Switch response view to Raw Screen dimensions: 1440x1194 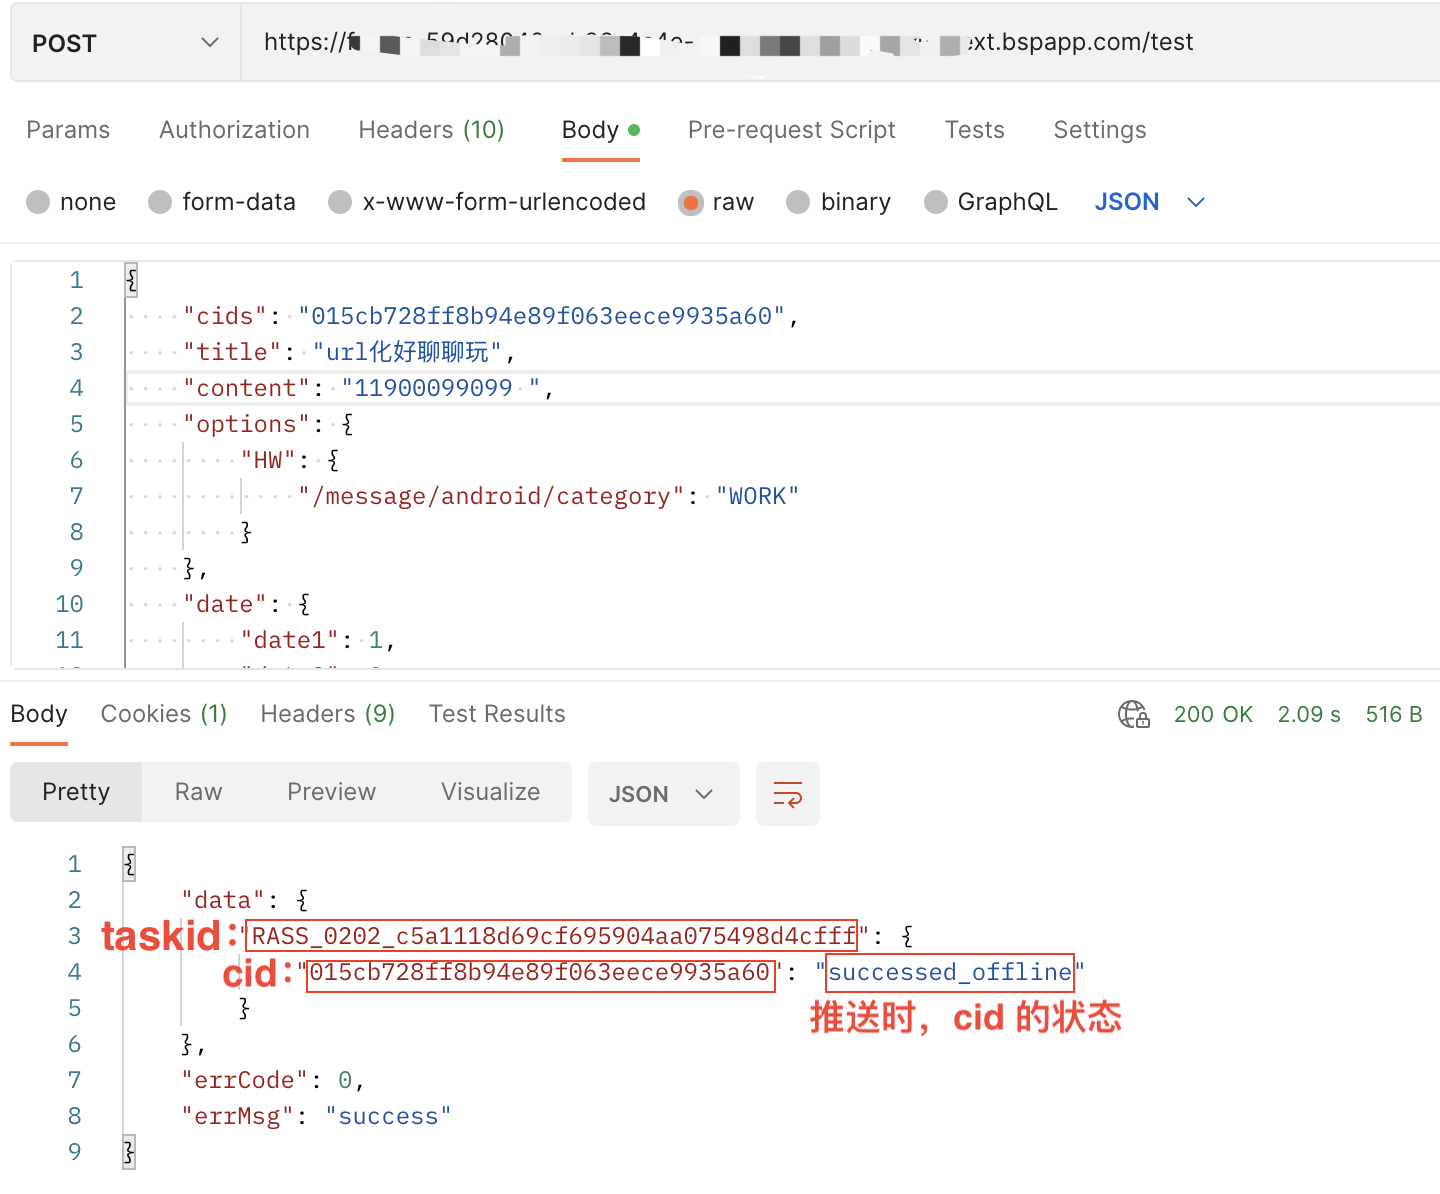[x=198, y=792]
